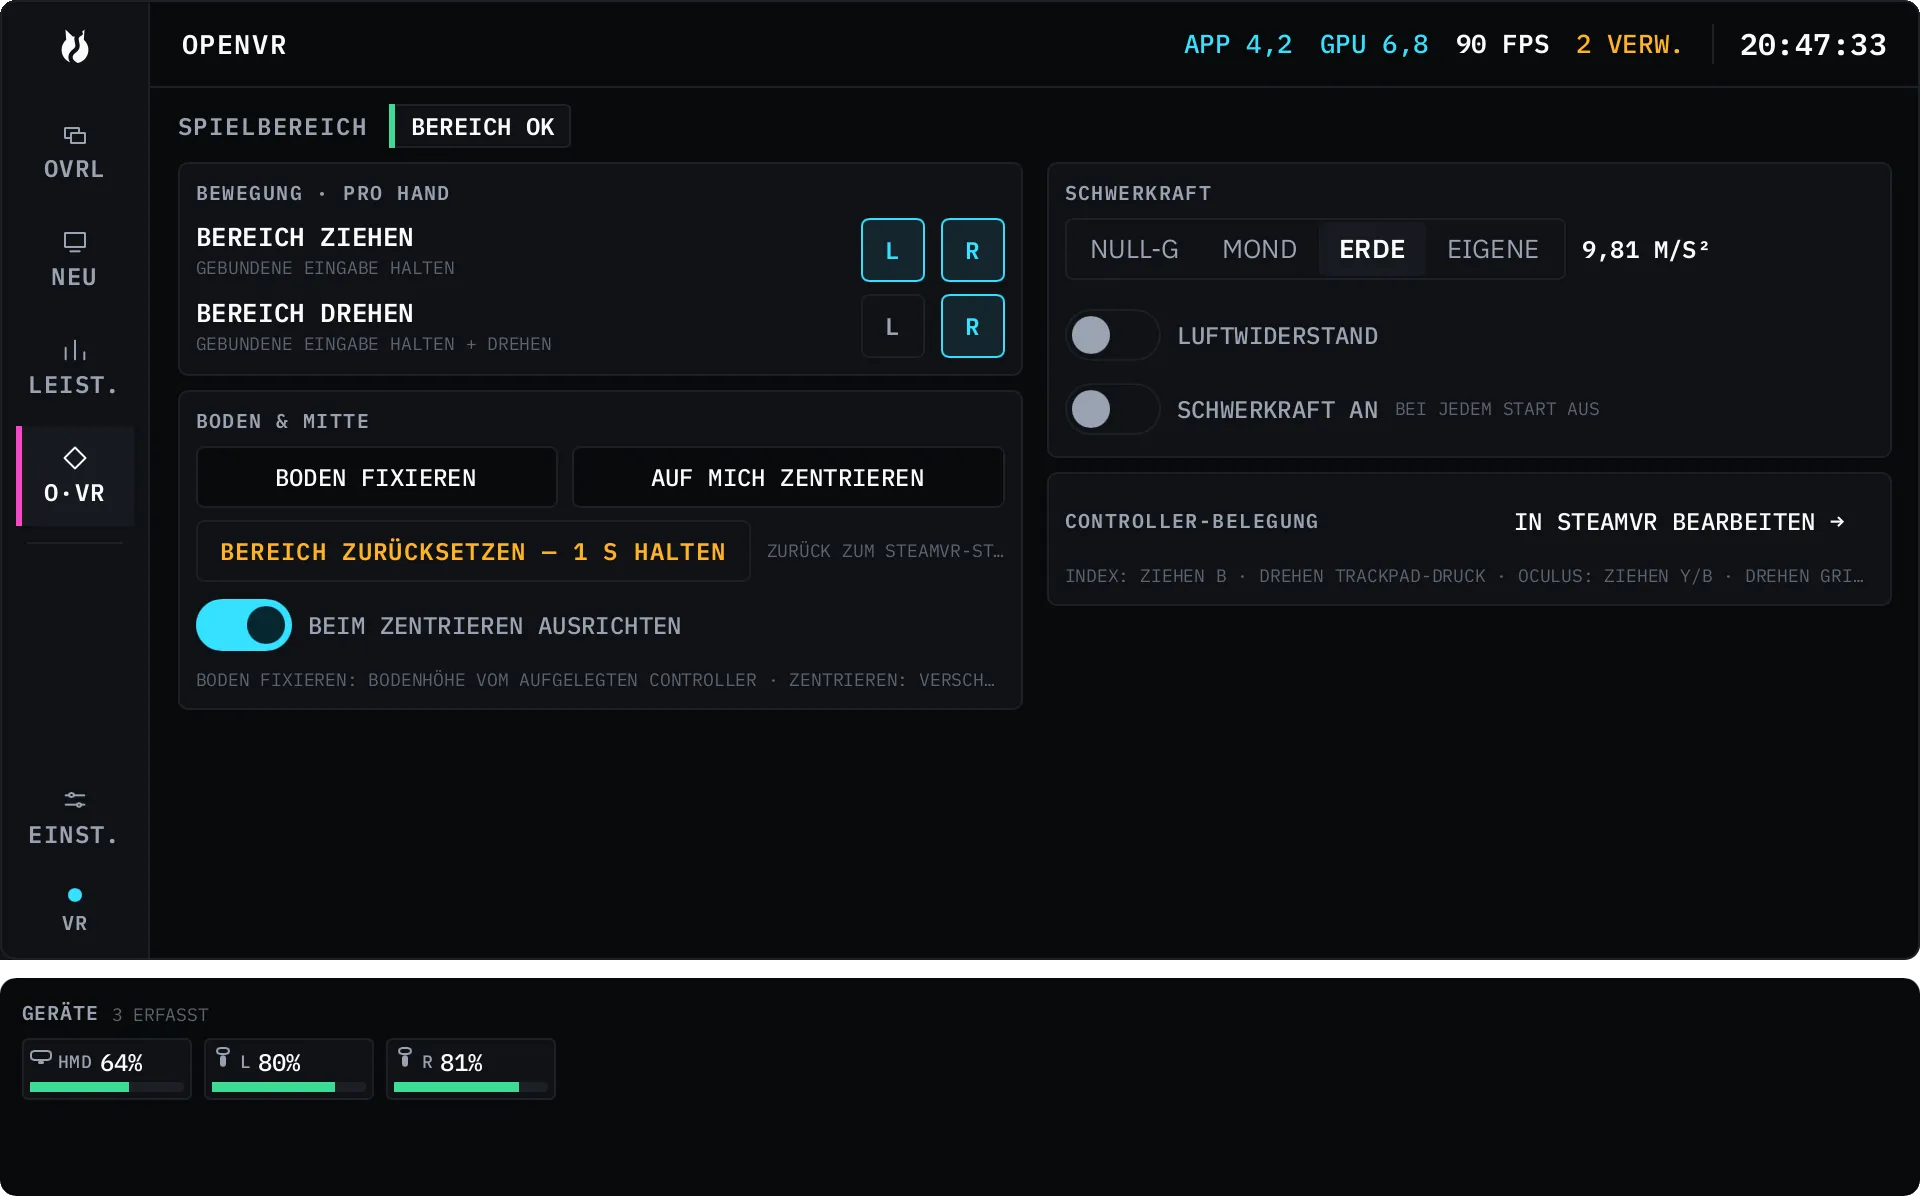Open EINST. settings in the sidebar
Image resolution: width=1920 pixels, height=1196 pixels.
pyautogui.click(x=75, y=818)
